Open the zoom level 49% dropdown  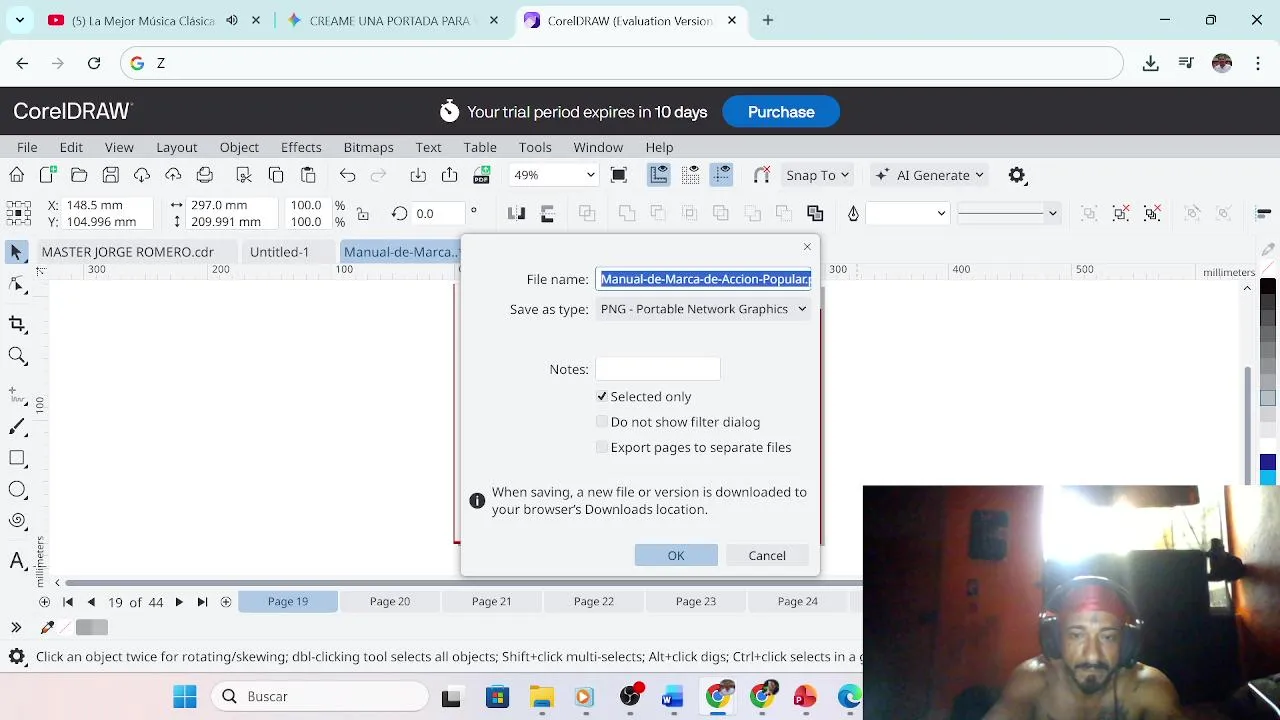coord(590,175)
